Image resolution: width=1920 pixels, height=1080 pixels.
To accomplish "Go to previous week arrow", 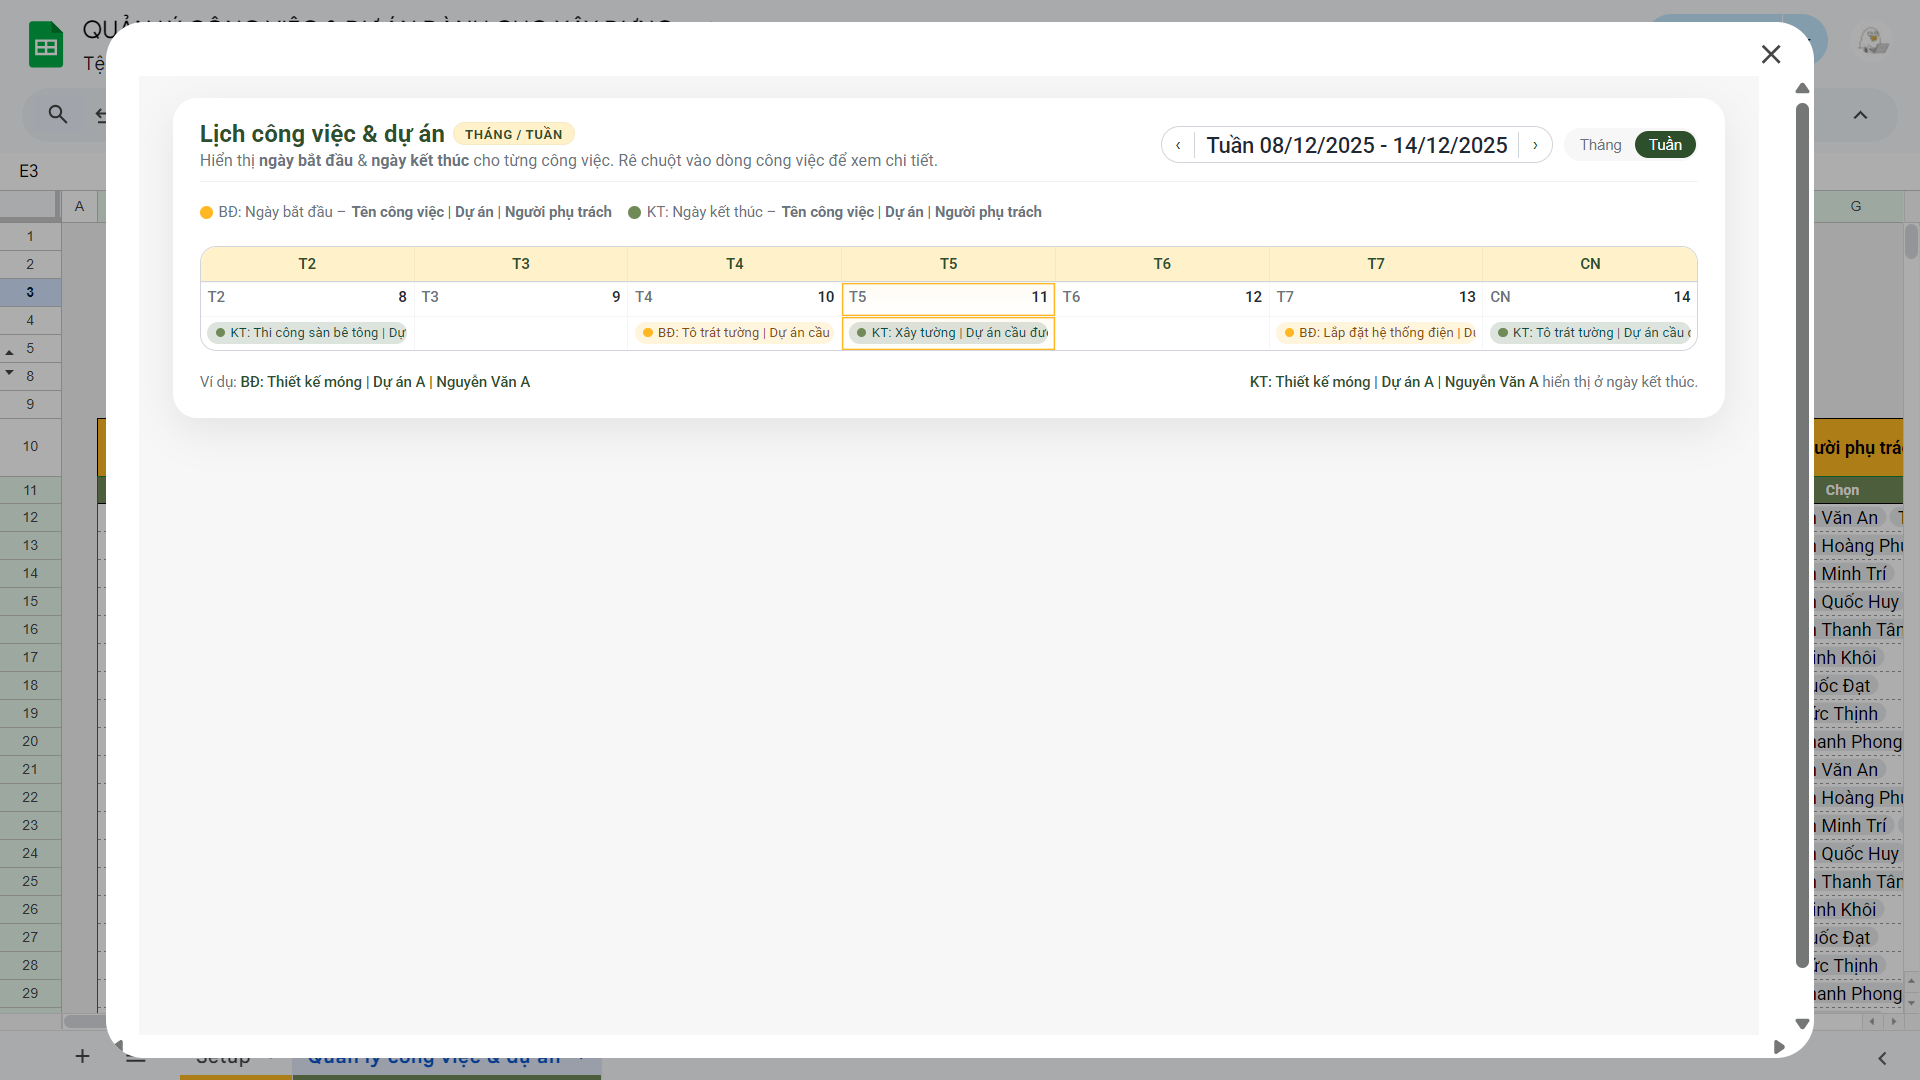I will 1178,145.
